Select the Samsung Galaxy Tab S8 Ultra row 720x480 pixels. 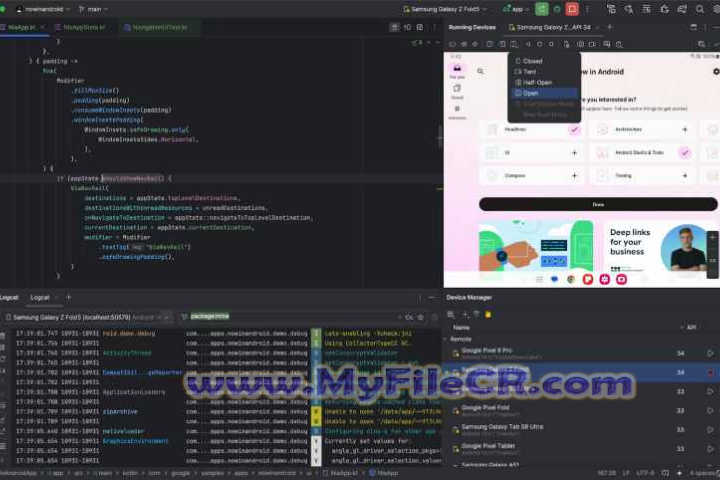(582, 430)
